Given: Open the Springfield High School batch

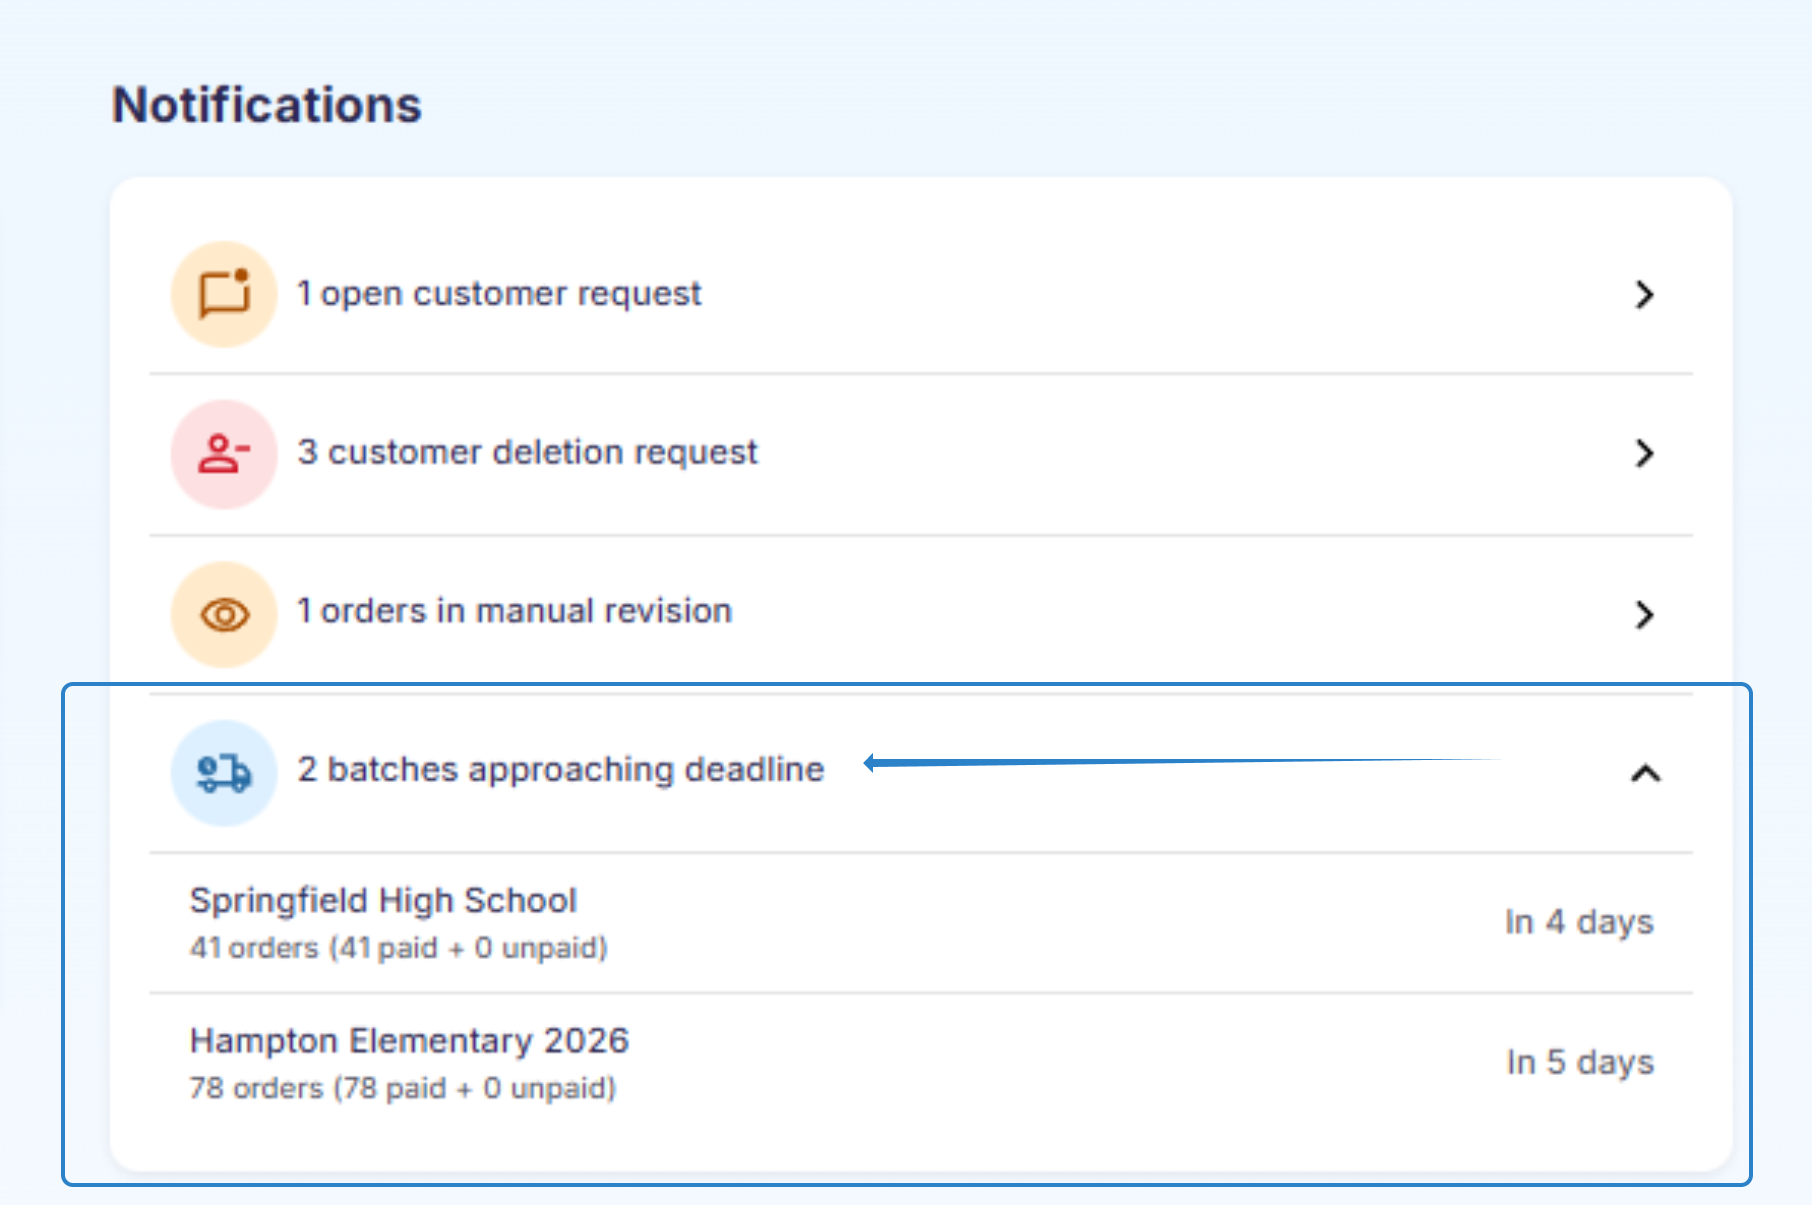Looking at the screenshot, I should click(383, 901).
